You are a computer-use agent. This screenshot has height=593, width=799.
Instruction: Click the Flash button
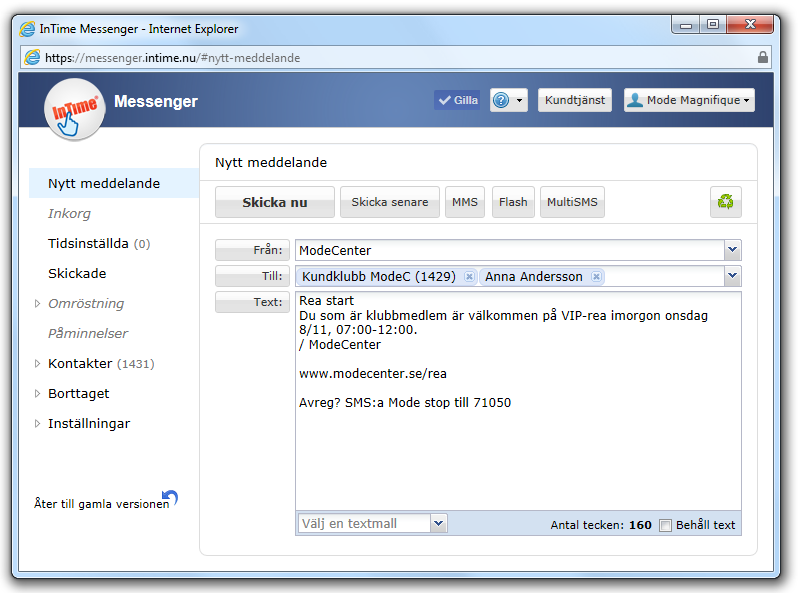pos(513,202)
